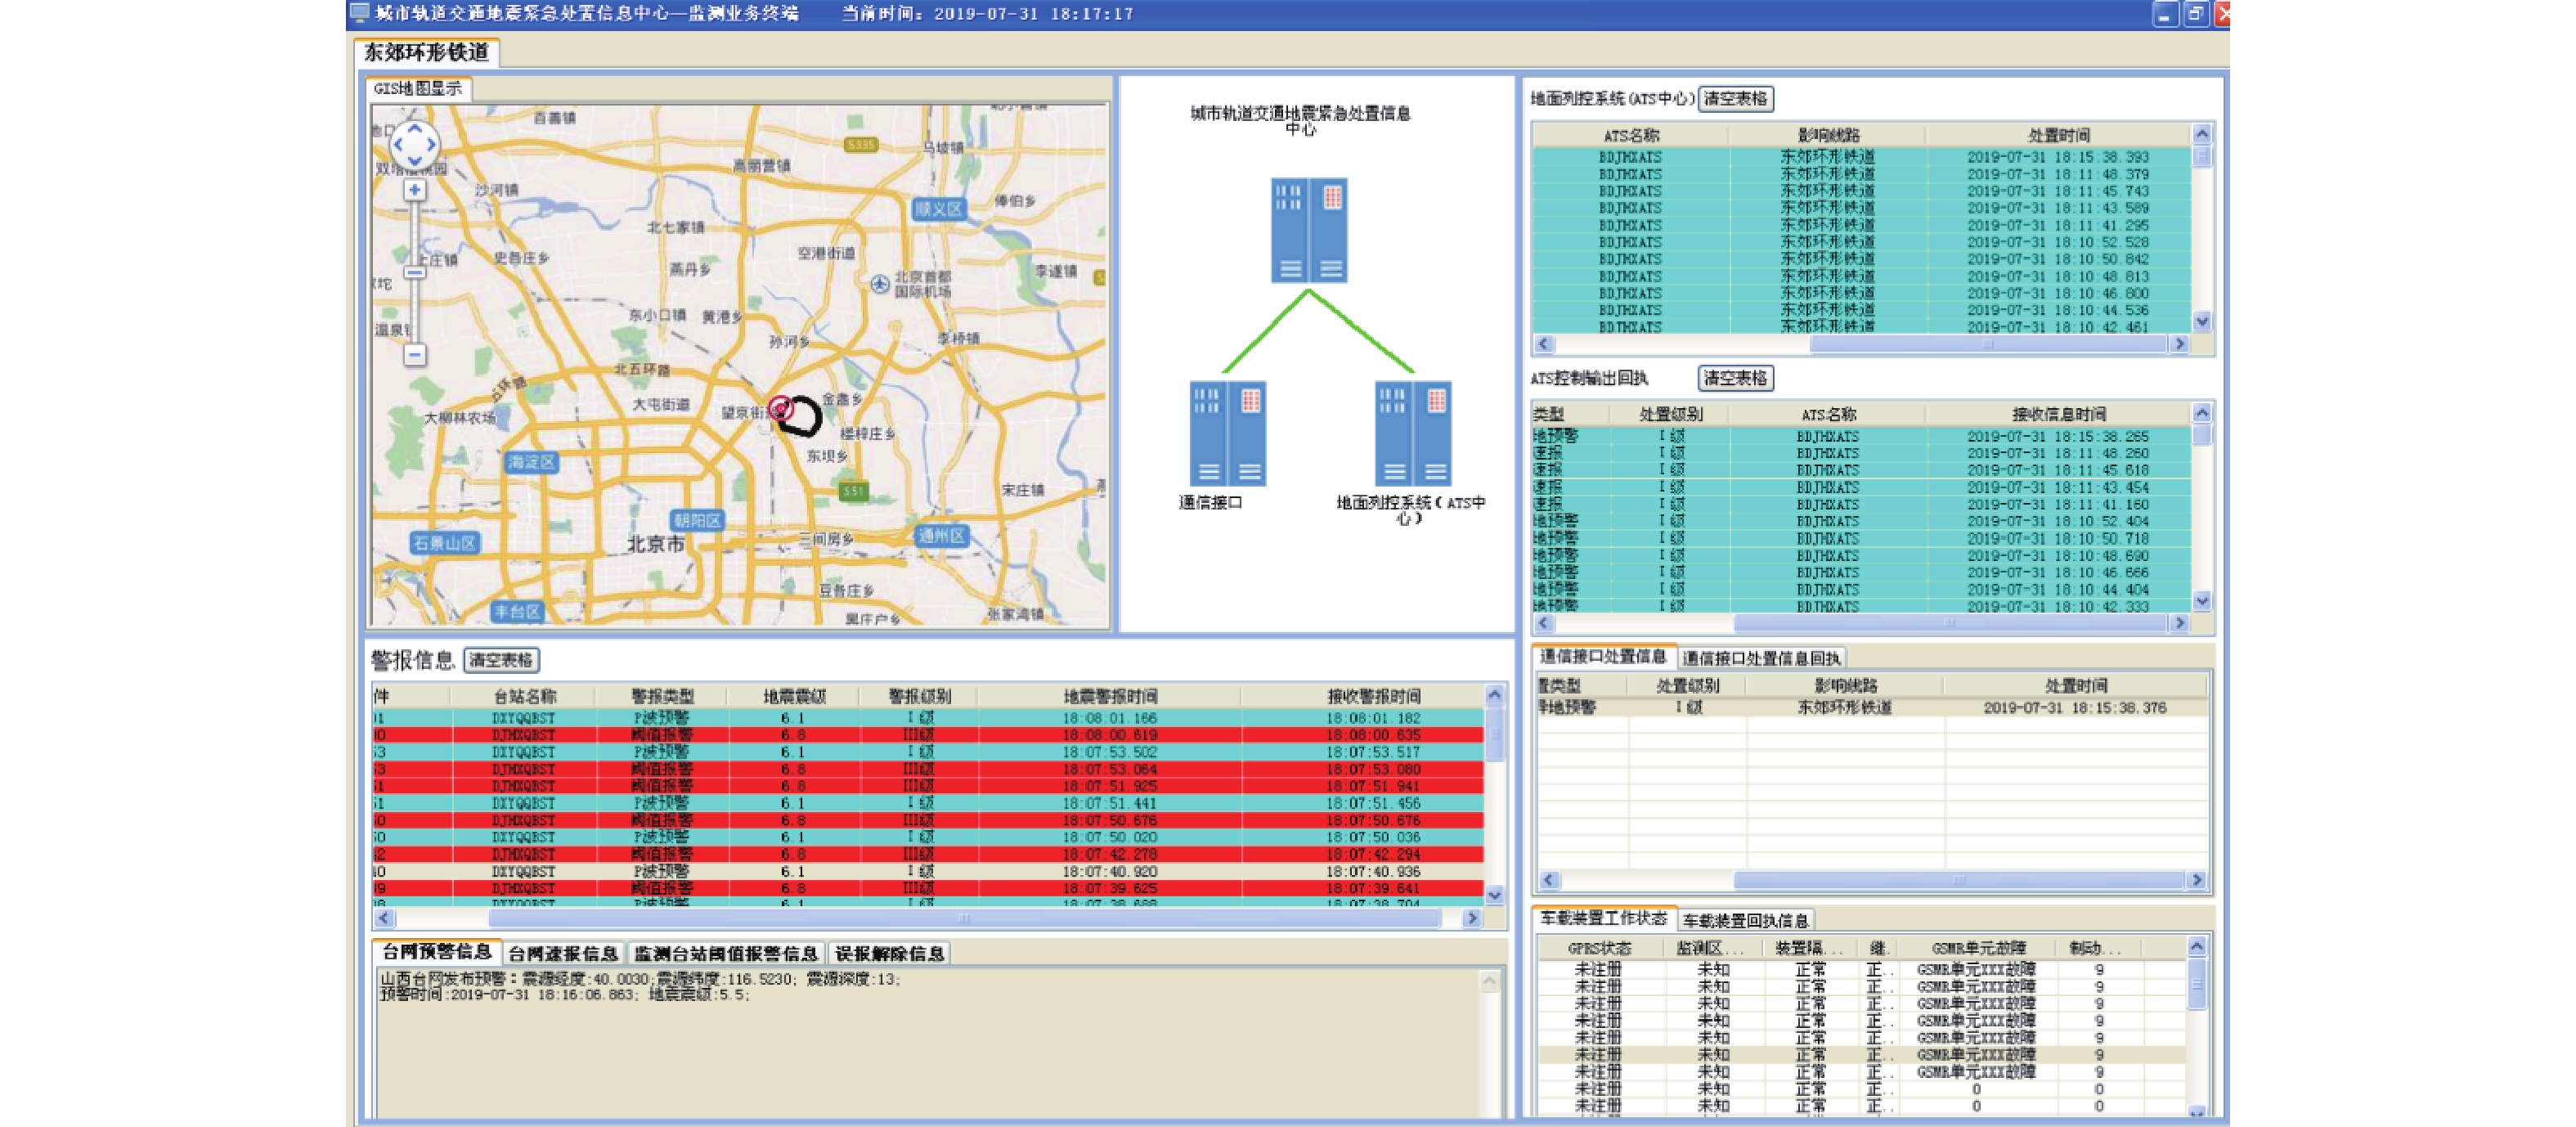Click the red earthquake marker on map

[781, 408]
